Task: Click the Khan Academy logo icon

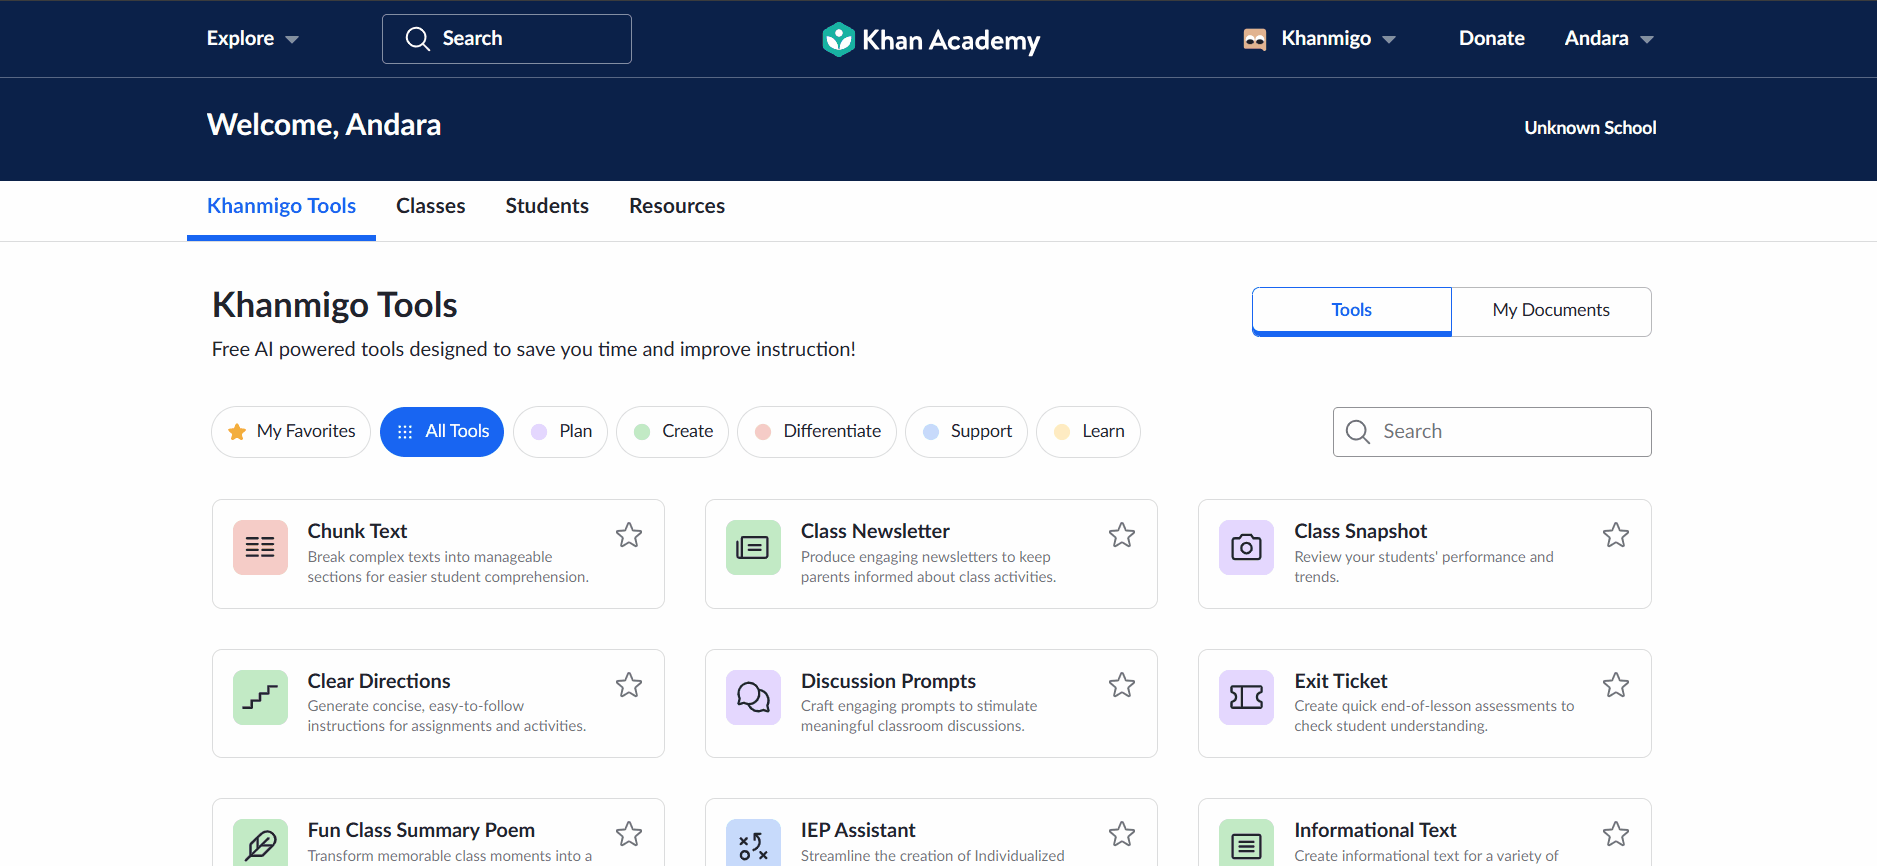Action: coord(838,39)
